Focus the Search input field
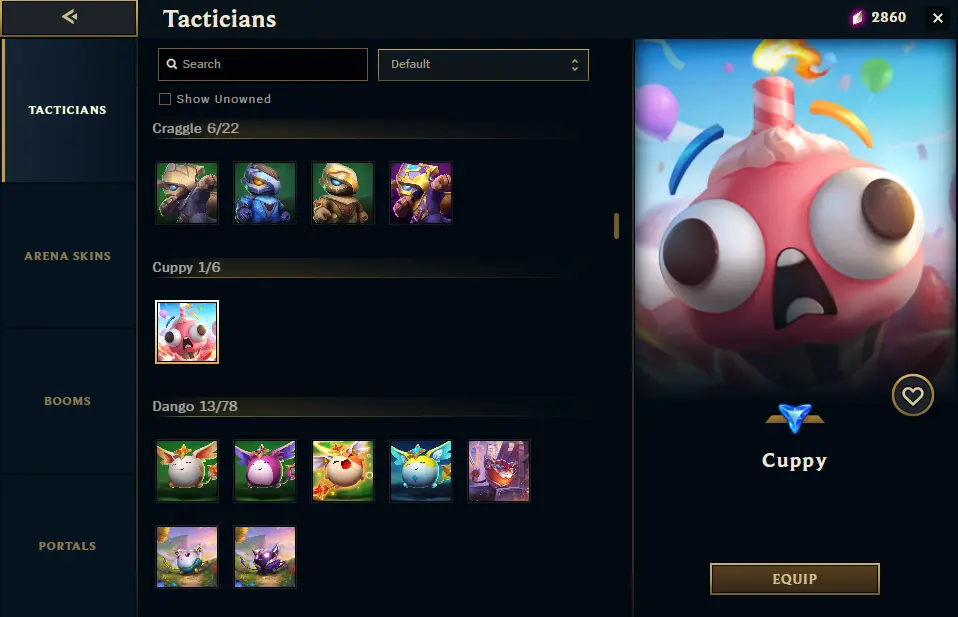The height and width of the screenshot is (617, 958). [263, 64]
